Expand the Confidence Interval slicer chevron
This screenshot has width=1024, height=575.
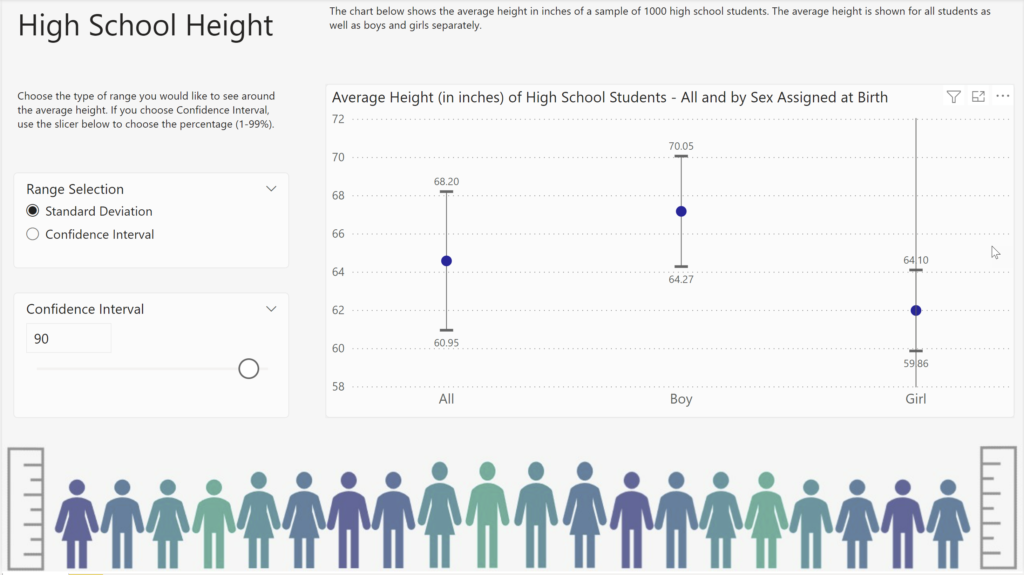tap(271, 309)
